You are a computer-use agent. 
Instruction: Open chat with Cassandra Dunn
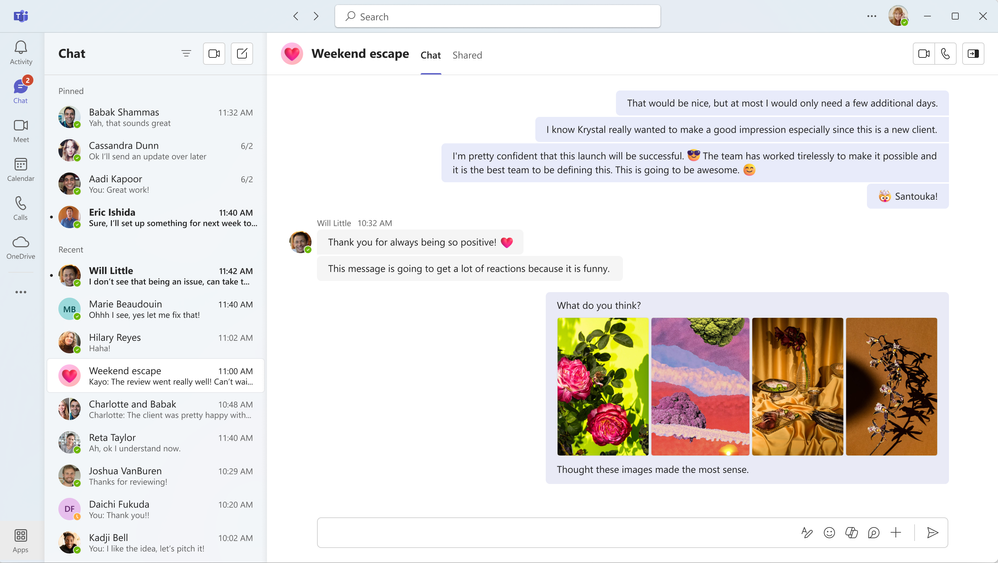[156, 151]
